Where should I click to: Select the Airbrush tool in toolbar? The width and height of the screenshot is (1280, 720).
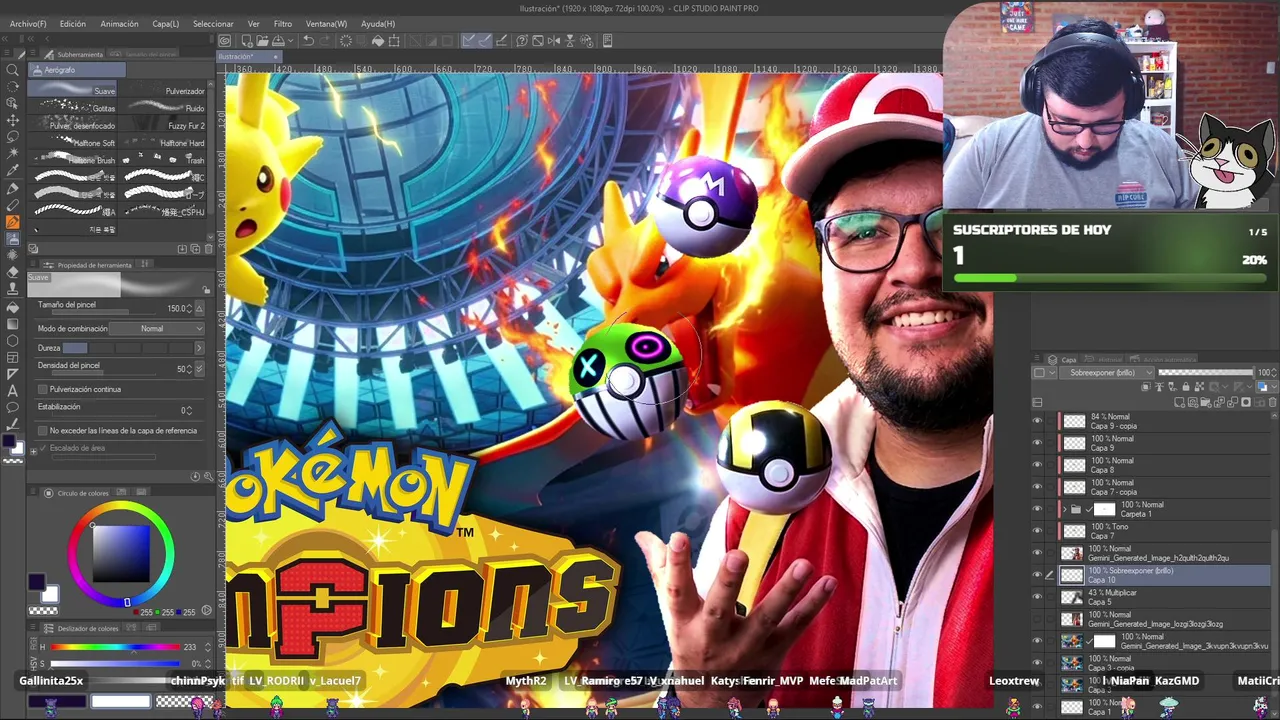(12, 239)
